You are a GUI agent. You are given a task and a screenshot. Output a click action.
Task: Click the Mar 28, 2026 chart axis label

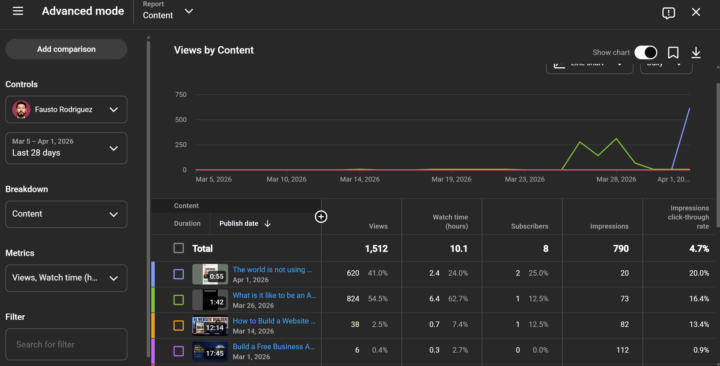coord(616,180)
